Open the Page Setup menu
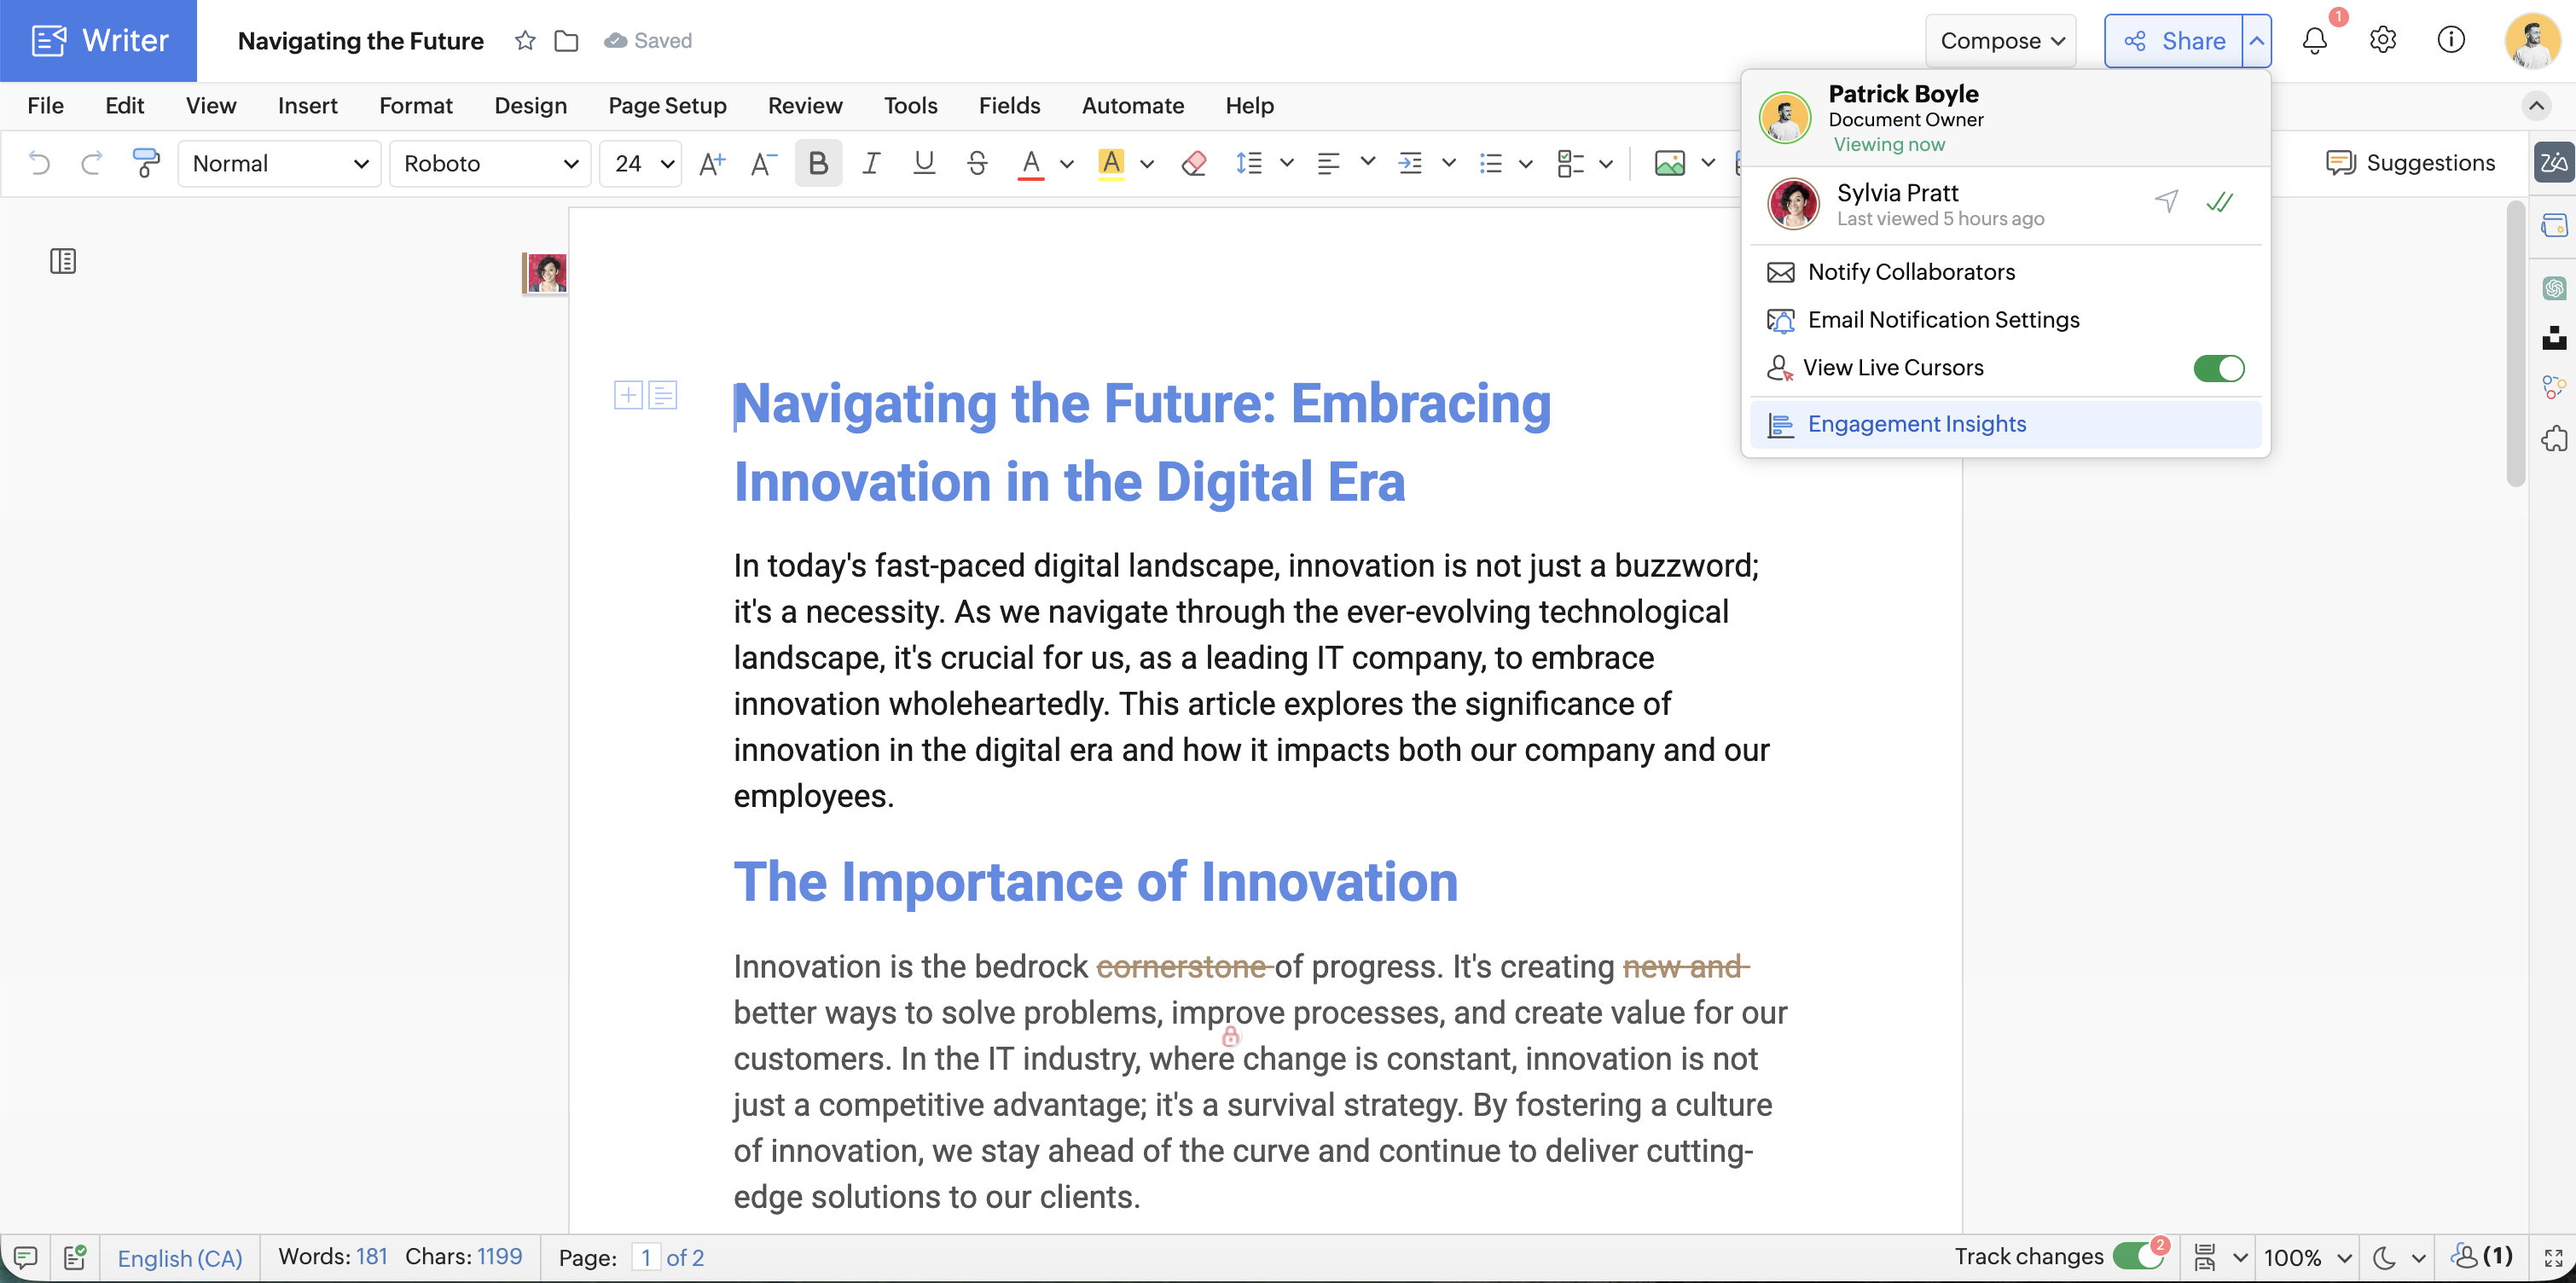This screenshot has height=1283, width=2576. (667, 105)
